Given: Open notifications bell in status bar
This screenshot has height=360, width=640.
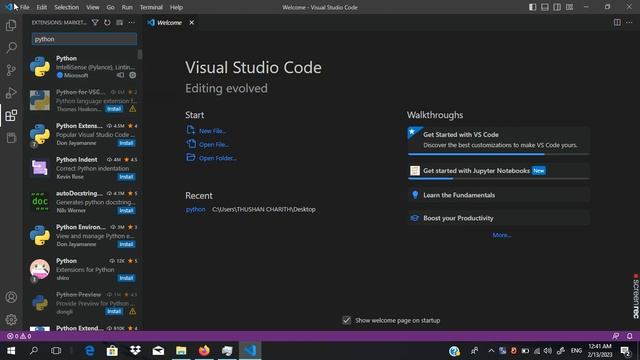Looking at the screenshot, I should [629, 336].
